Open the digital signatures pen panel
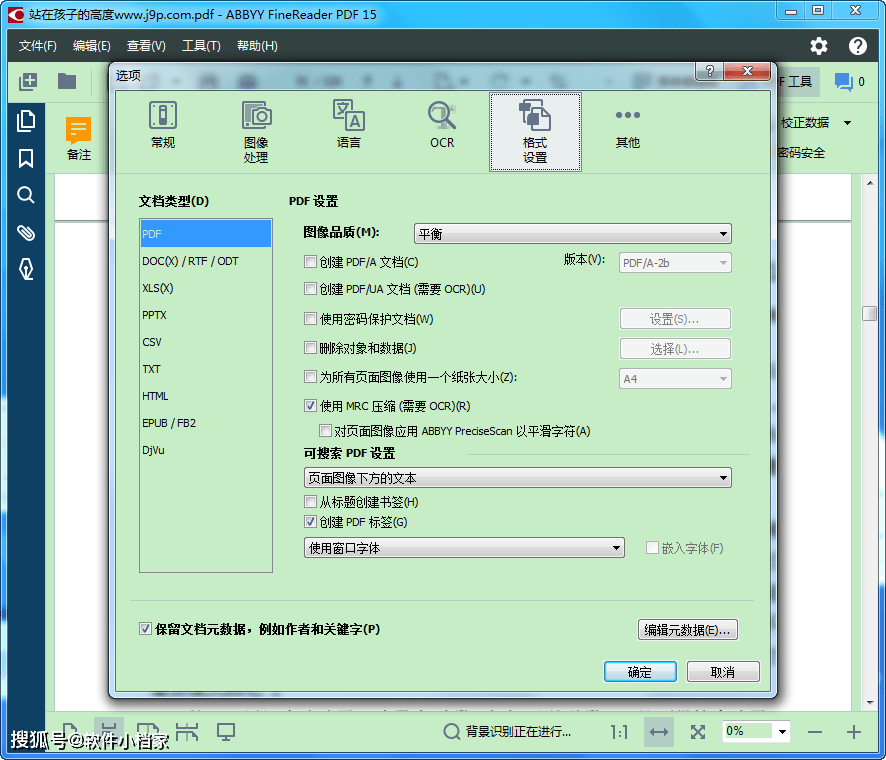The image size is (886, 760). (26, 270)
